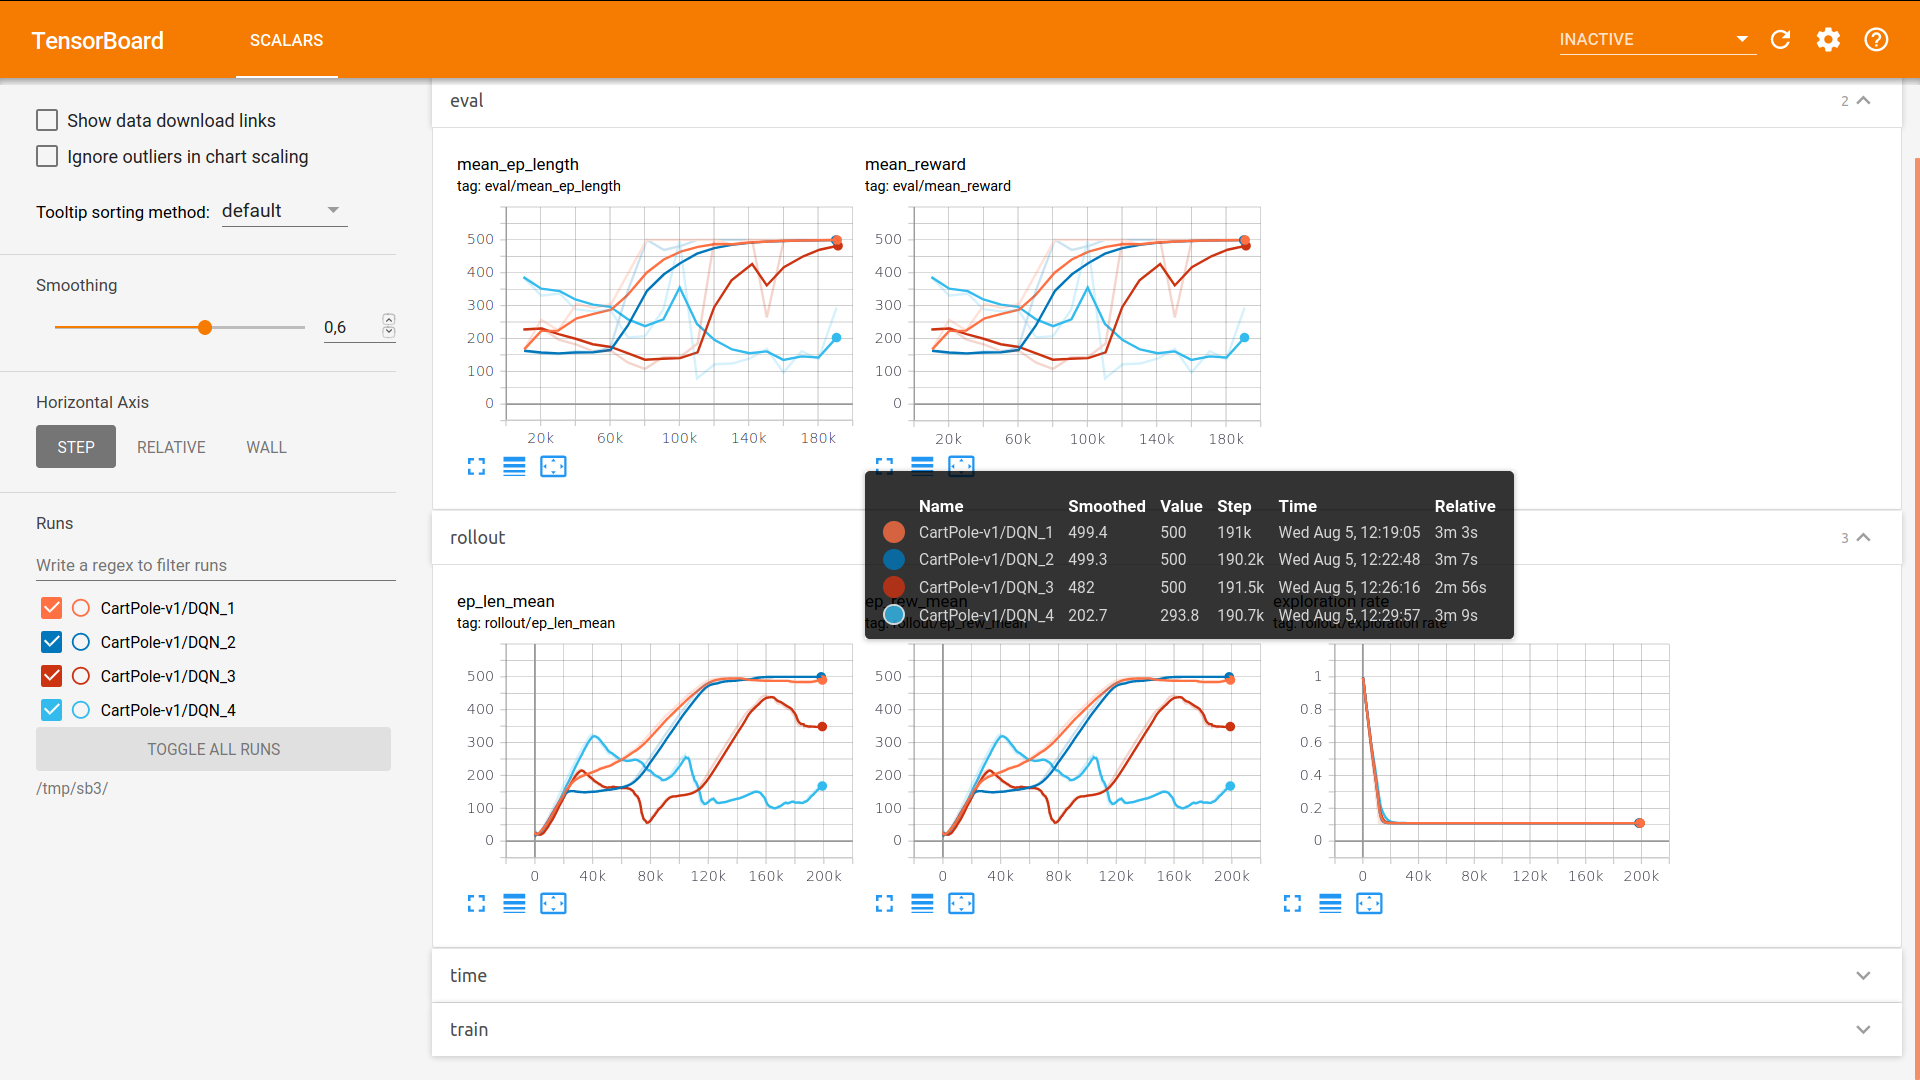Fit domain to data on ep_rew_mean chart
The image size is (1920, 1080).
pyautogui.click(x=961, y=904)
